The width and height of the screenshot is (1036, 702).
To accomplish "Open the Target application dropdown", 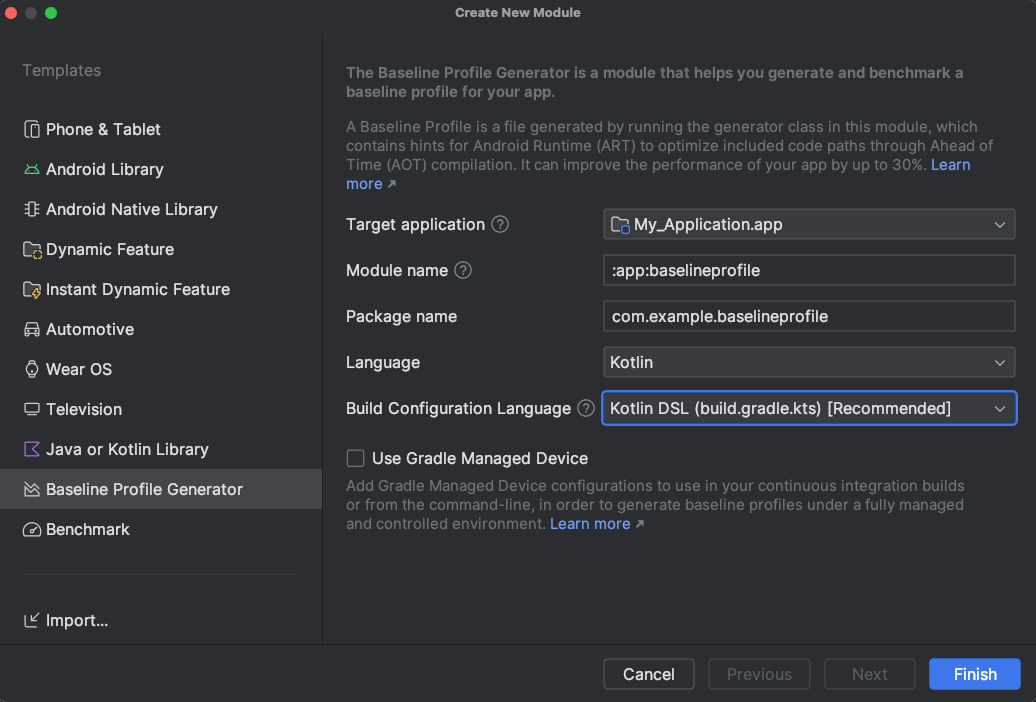I will coord(808,225).
